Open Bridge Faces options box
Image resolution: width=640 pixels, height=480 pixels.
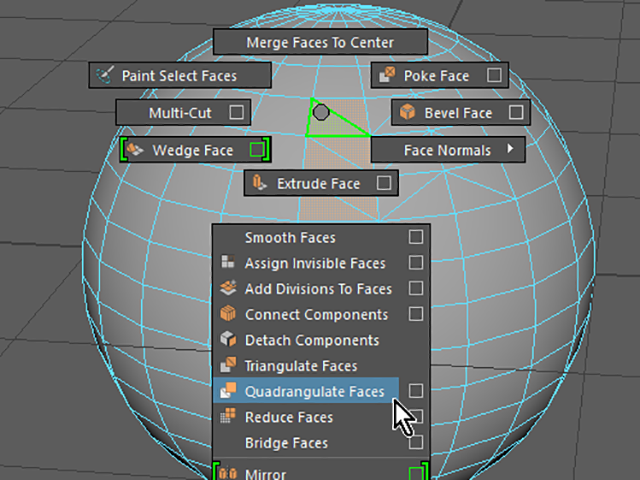(416, 442)
